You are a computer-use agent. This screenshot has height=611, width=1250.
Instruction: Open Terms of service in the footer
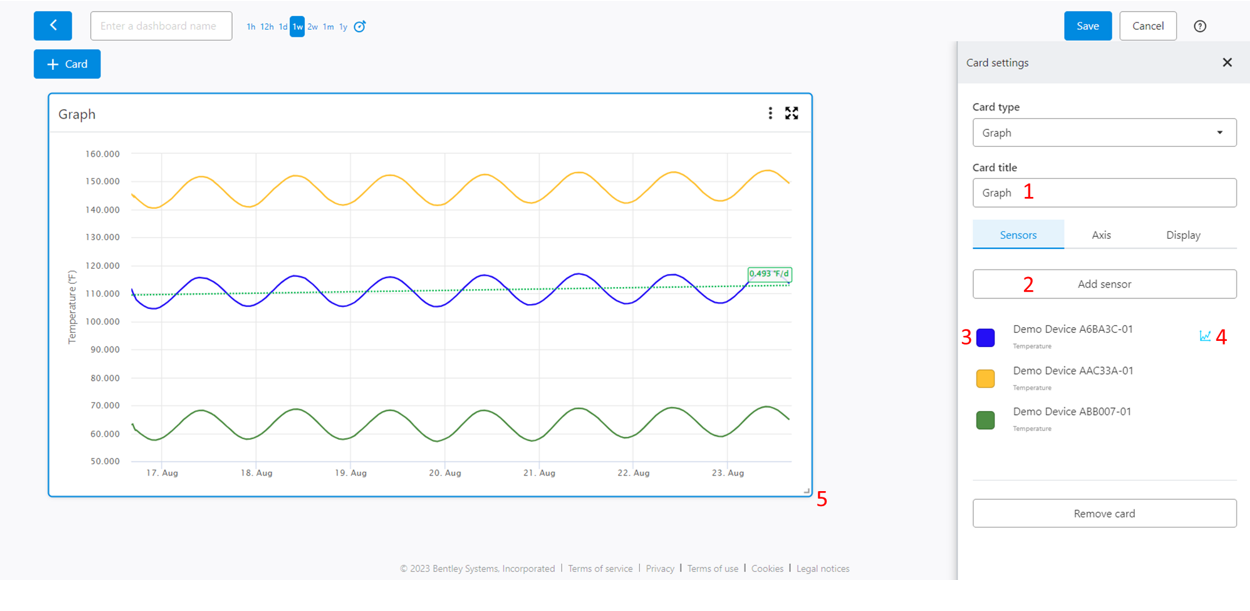600,568
